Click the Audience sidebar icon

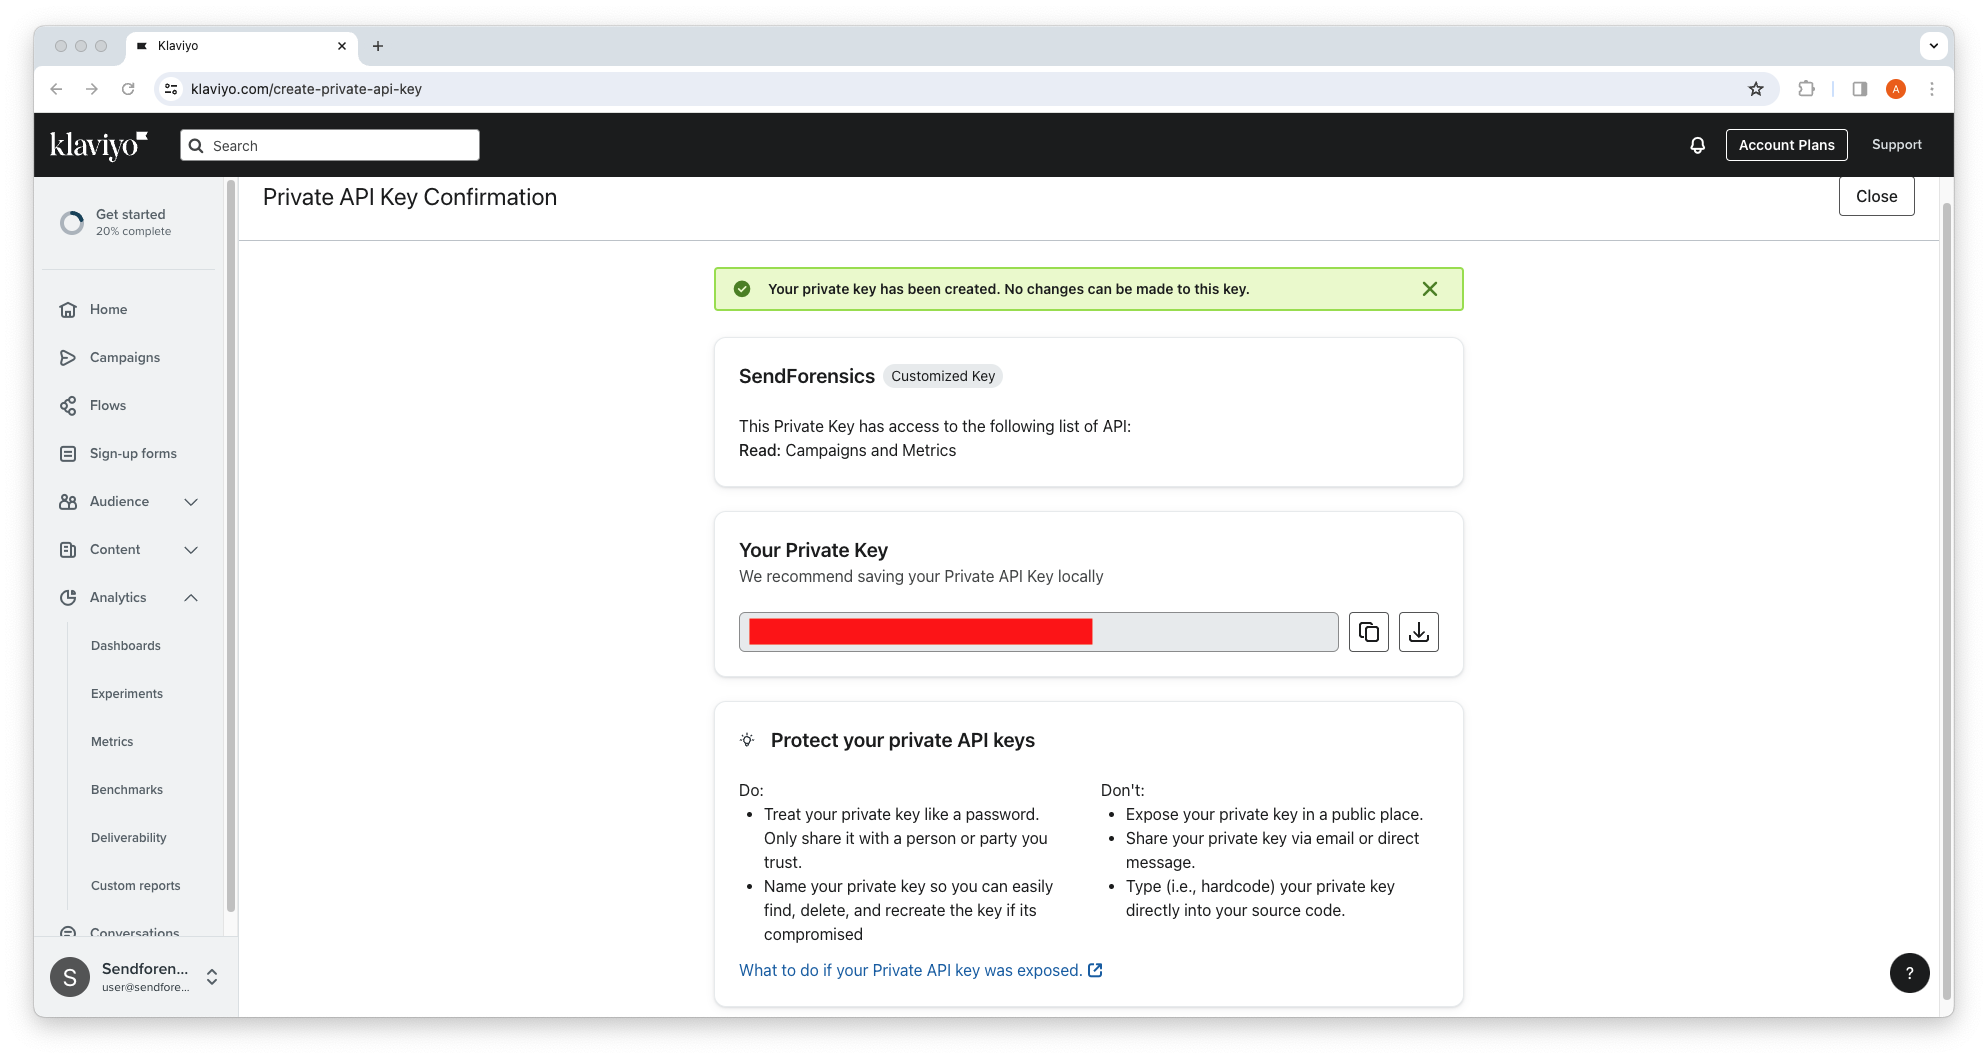[x=68, y=502]
